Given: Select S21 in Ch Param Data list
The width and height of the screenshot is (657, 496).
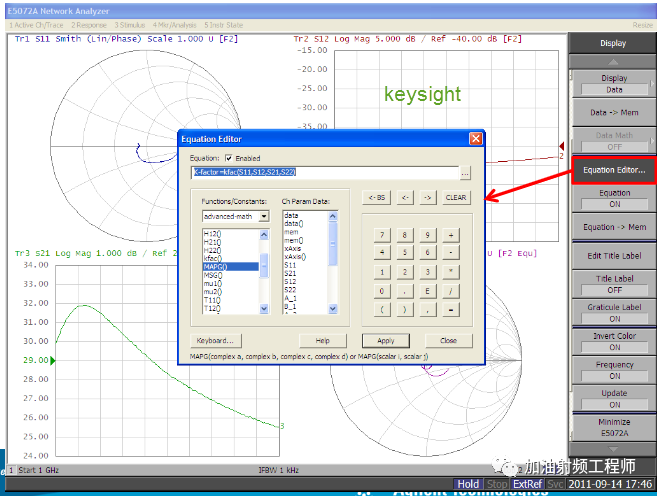Looking at the screenshot, I should [x=306, y=273].
